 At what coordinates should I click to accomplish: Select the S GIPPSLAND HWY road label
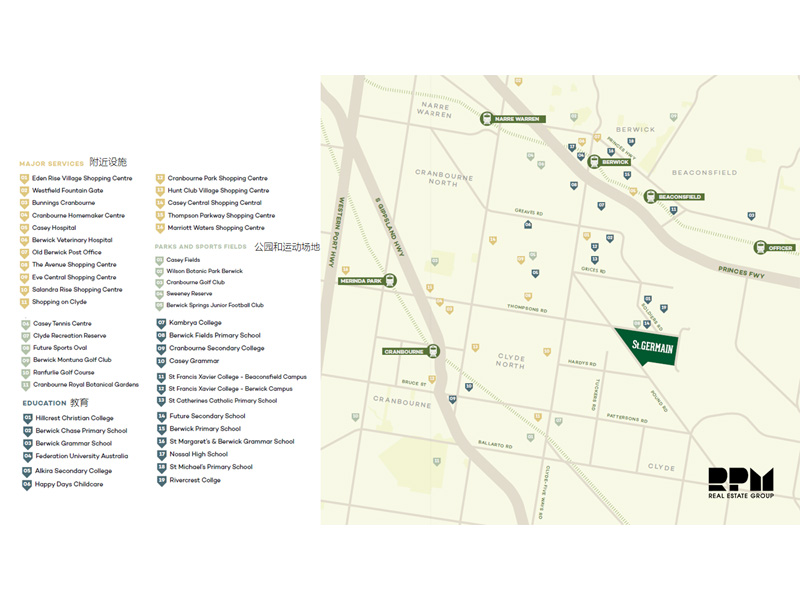[x=389, y=227]
